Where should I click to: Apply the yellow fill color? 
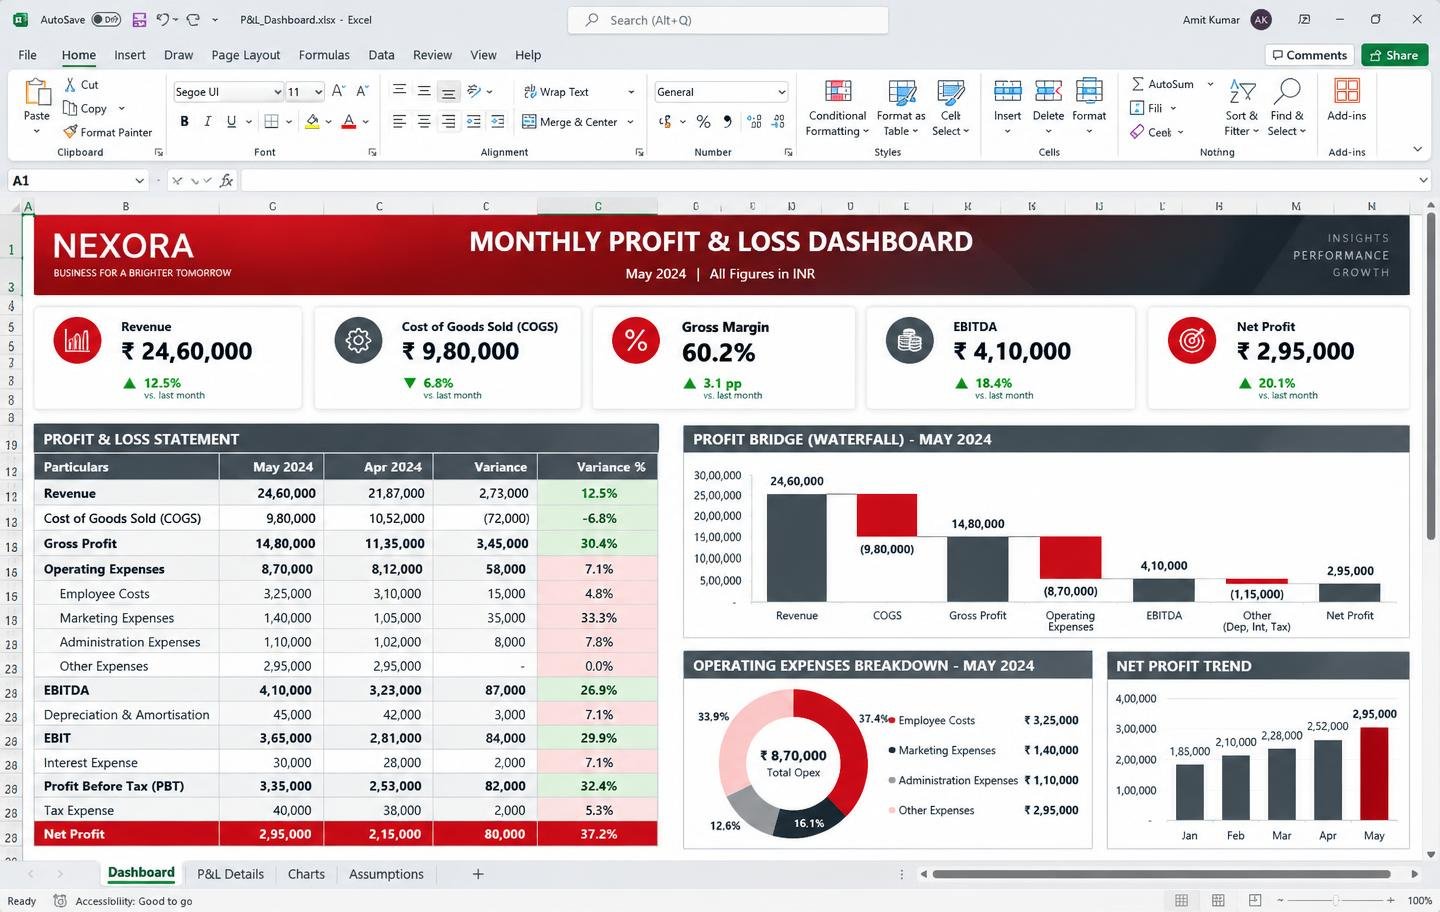tap(312, 122)
